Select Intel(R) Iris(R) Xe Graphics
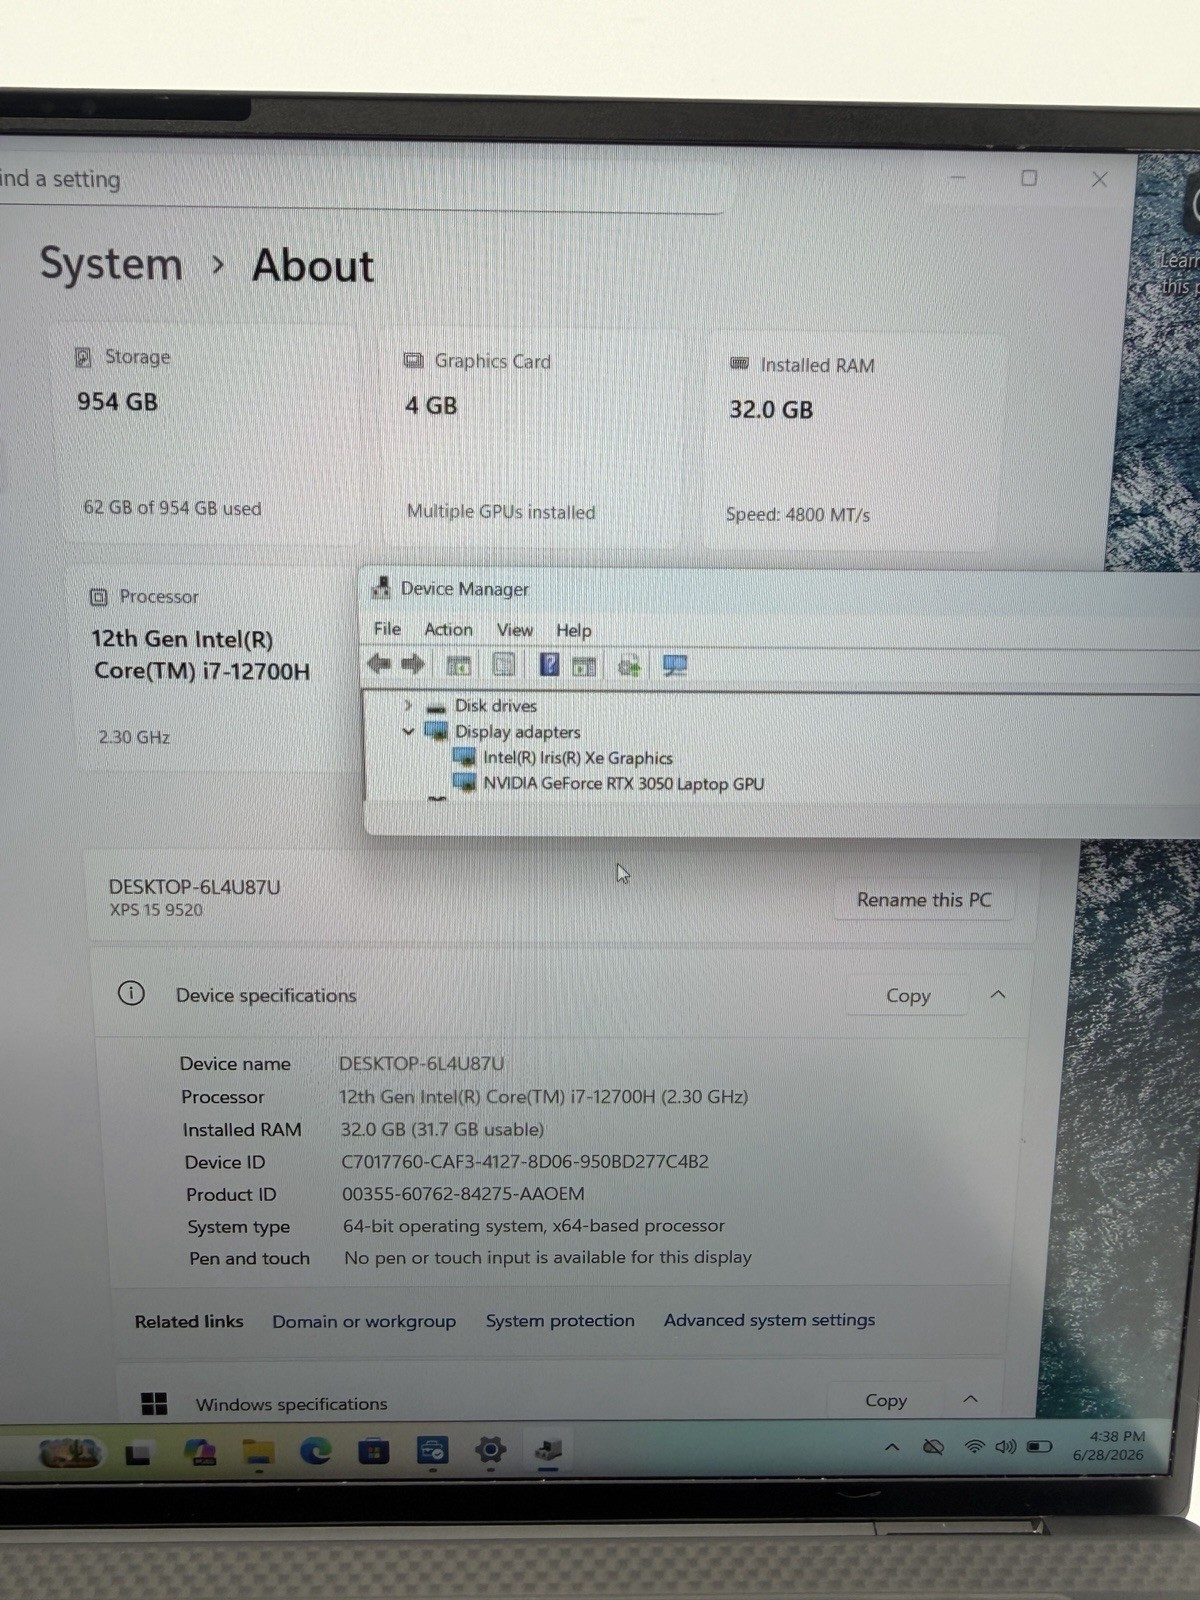 pyautogui.click(x=577, y=758)
